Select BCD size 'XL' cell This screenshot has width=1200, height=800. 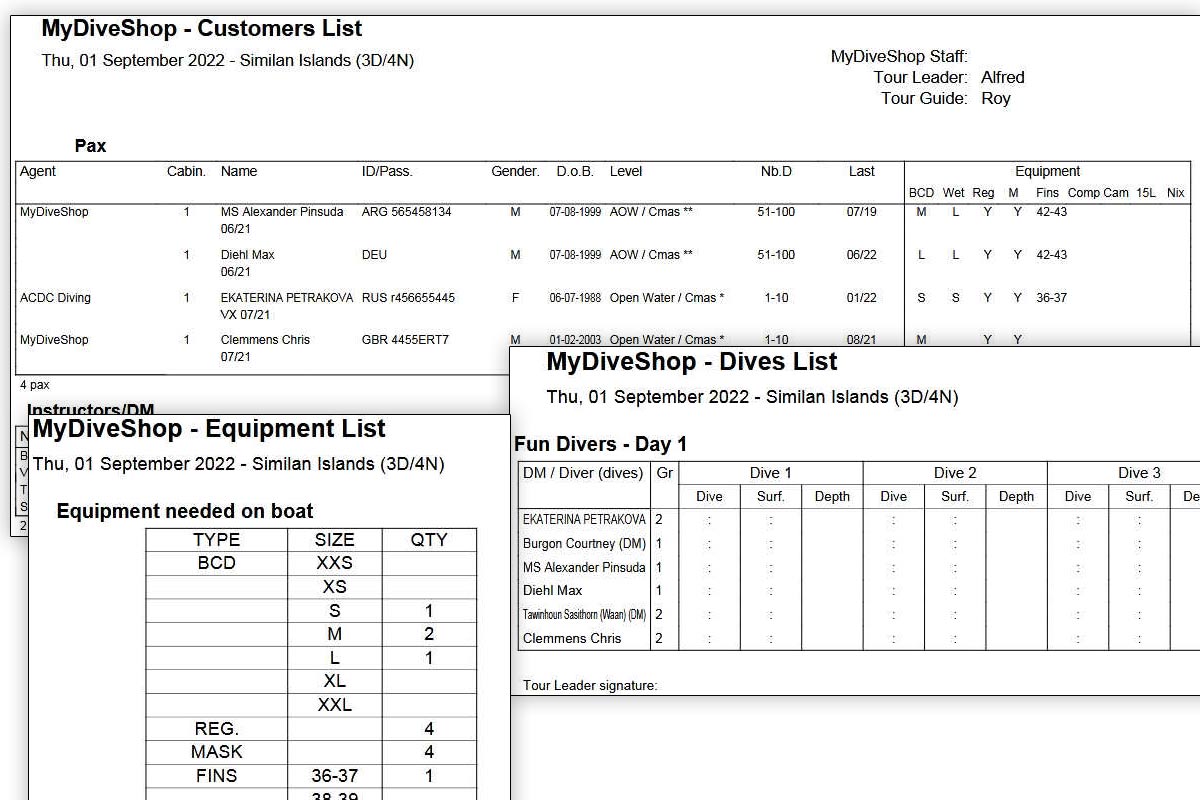coord(335,681)
